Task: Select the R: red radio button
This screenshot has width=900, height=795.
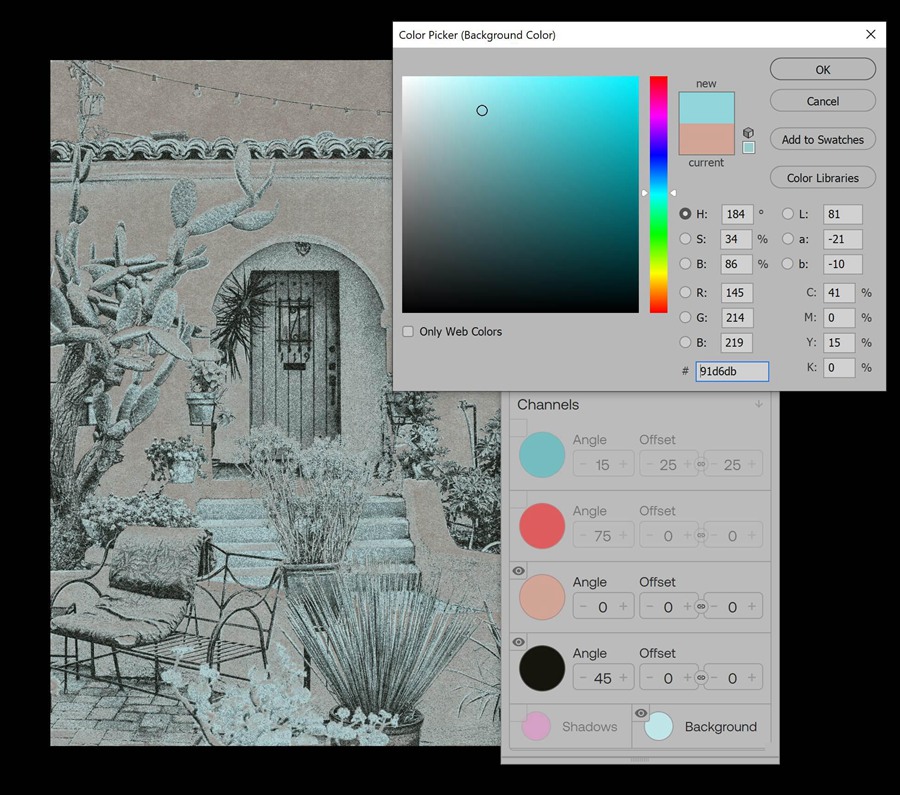Action: coord(685,293)
